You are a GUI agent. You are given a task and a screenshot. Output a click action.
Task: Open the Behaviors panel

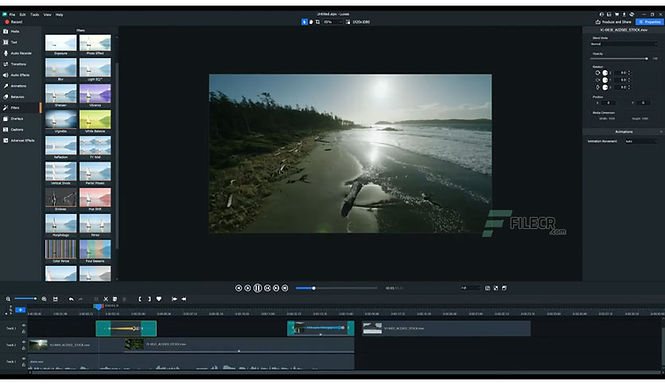pos(15,97)
